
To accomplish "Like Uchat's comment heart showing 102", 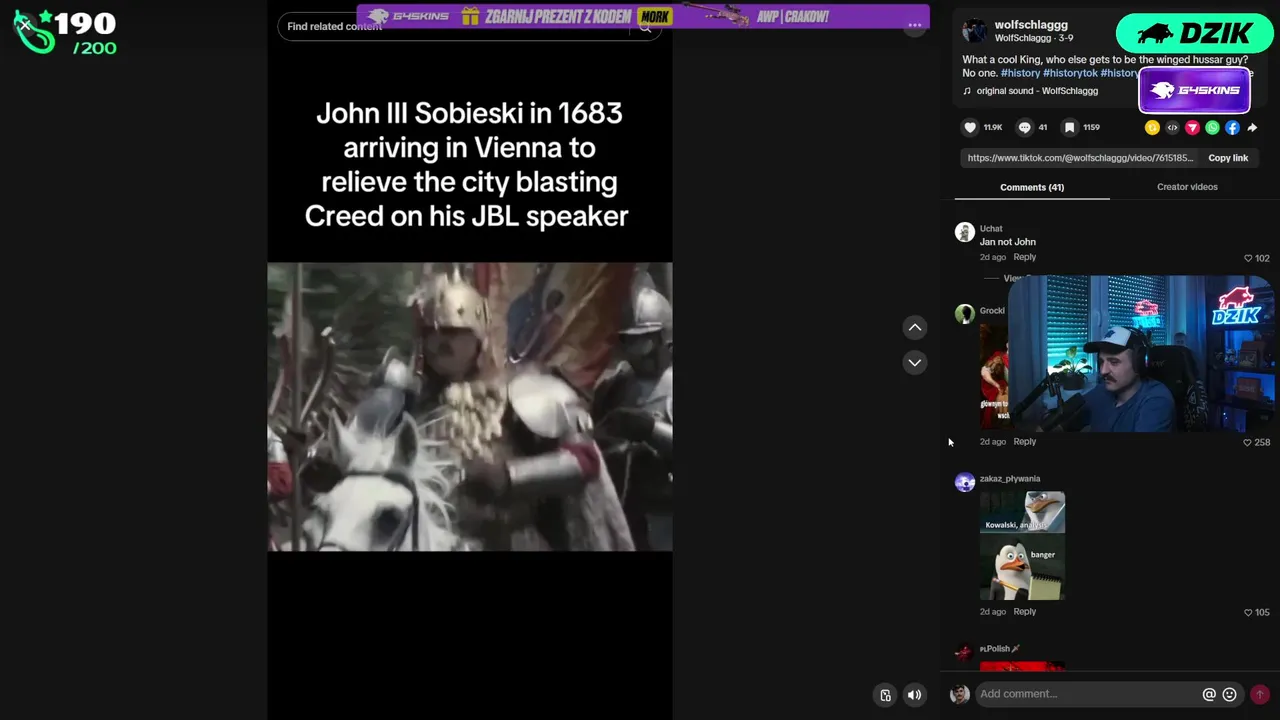I will point(1248,258).
